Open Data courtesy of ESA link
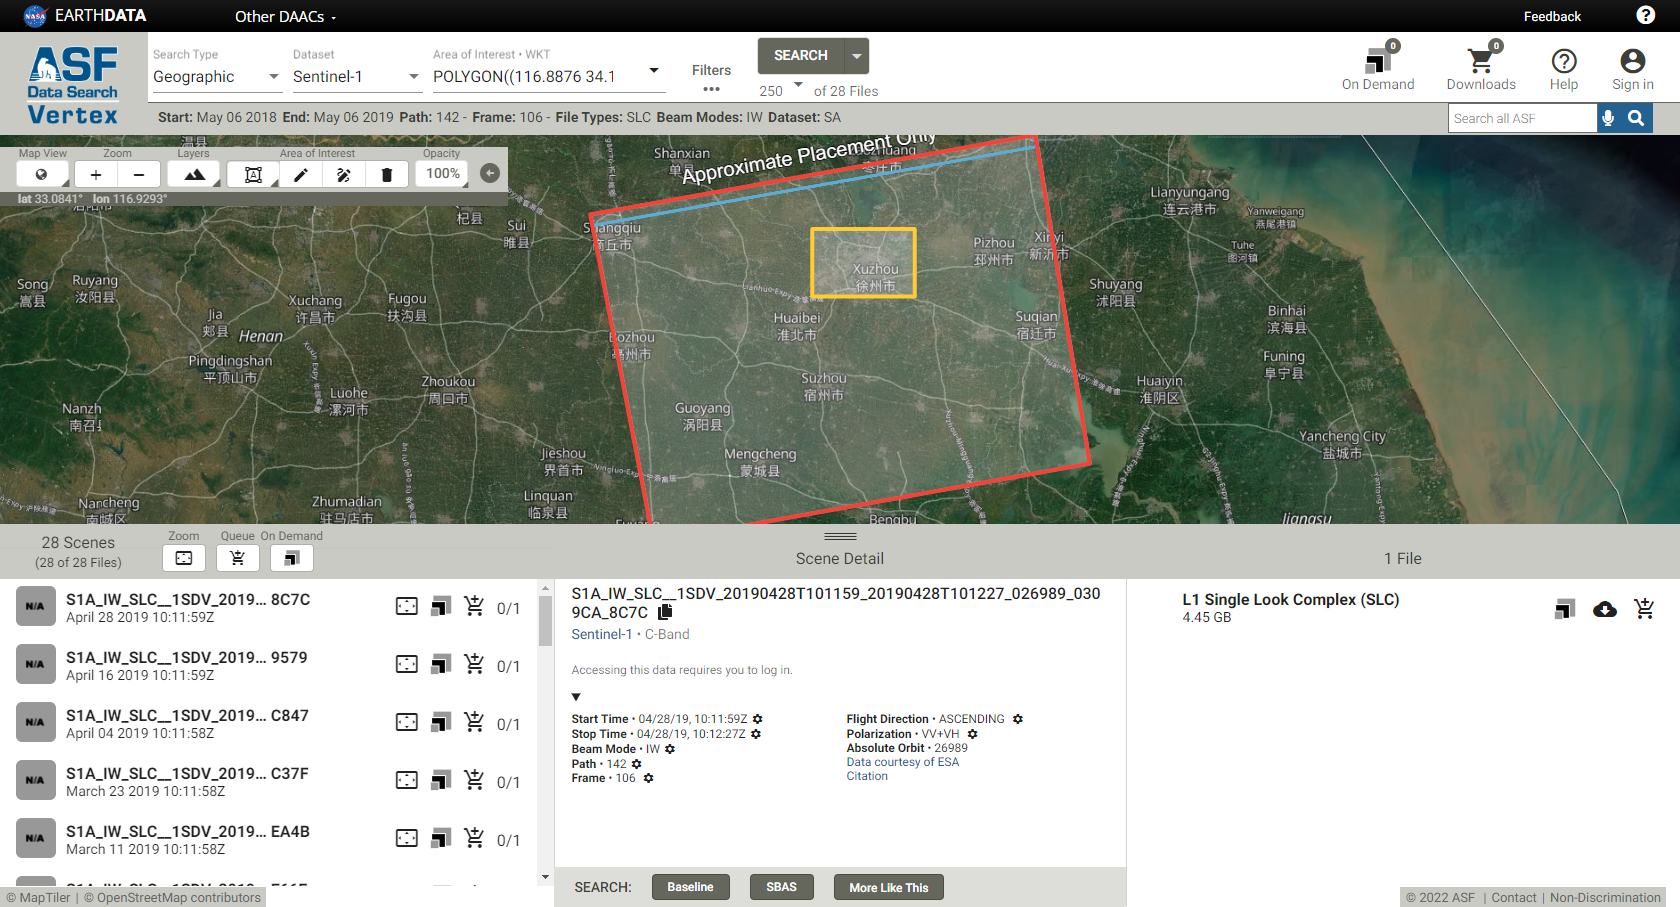This screenshot has width=1680, height=907. (903, 762)
